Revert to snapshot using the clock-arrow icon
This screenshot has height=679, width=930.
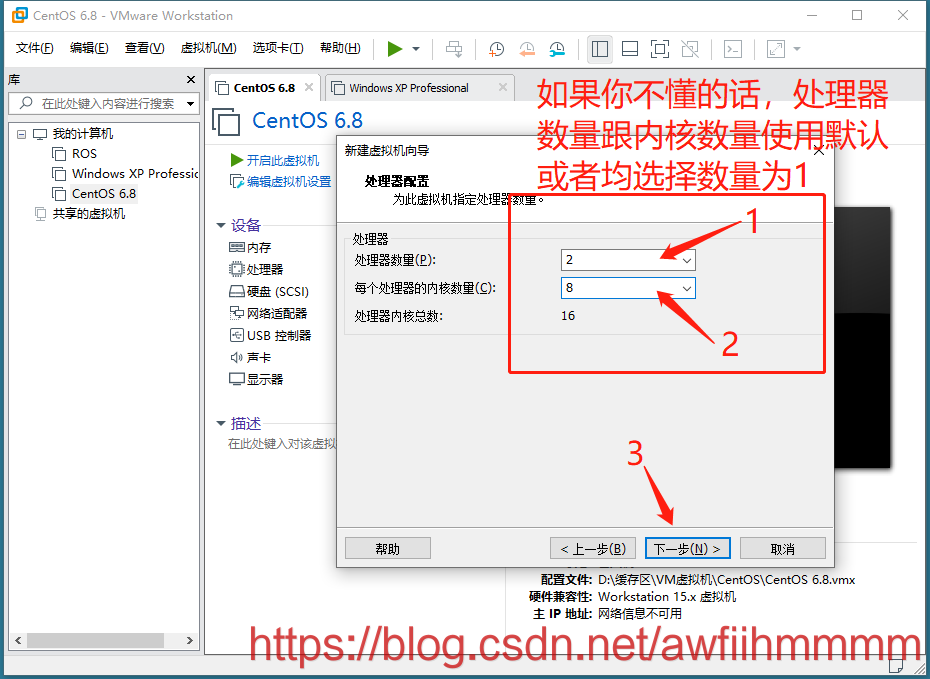click(527, 49)
